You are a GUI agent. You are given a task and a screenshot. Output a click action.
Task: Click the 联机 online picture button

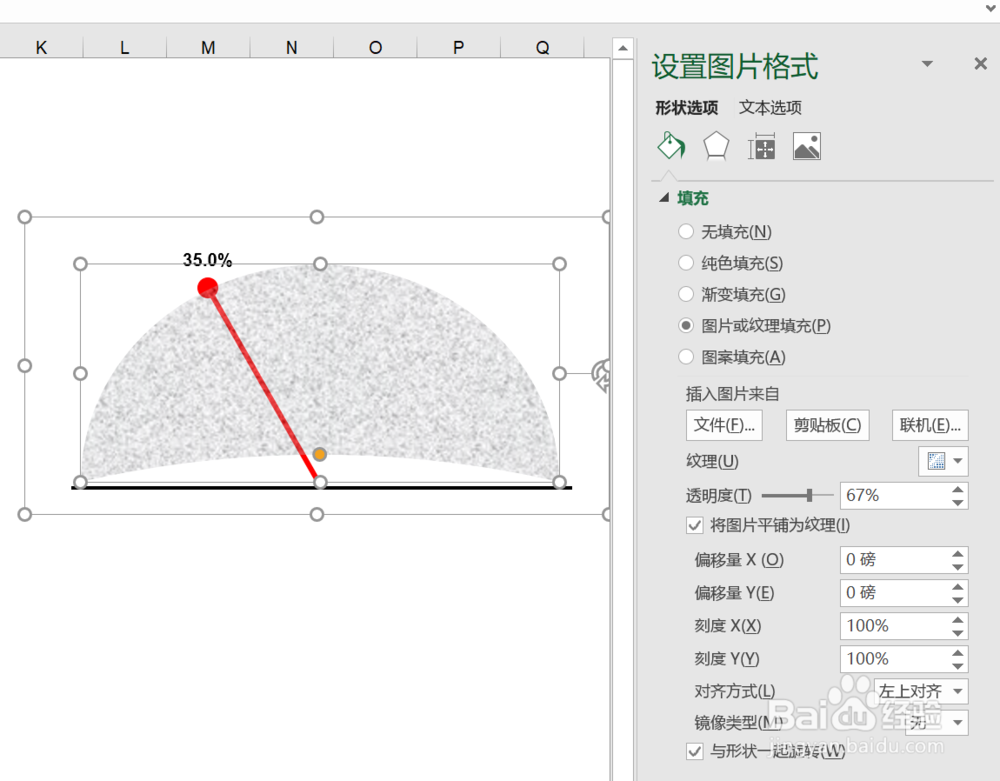pos(929,424)
